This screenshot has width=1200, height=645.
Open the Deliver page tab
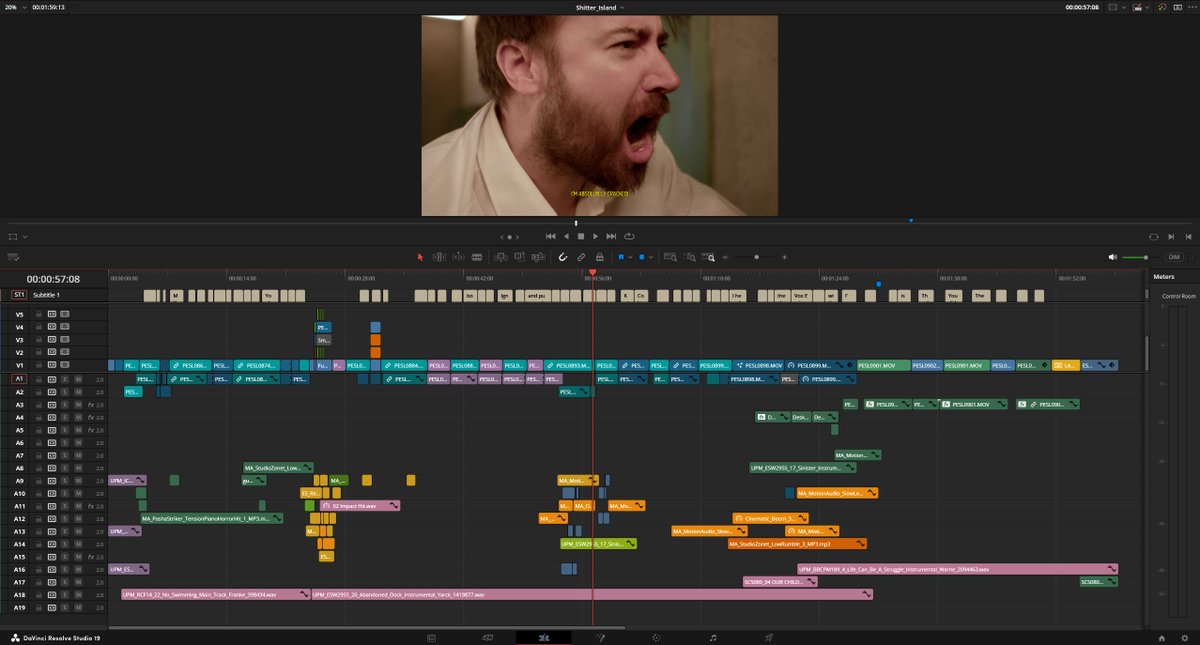tap(768, 637)
